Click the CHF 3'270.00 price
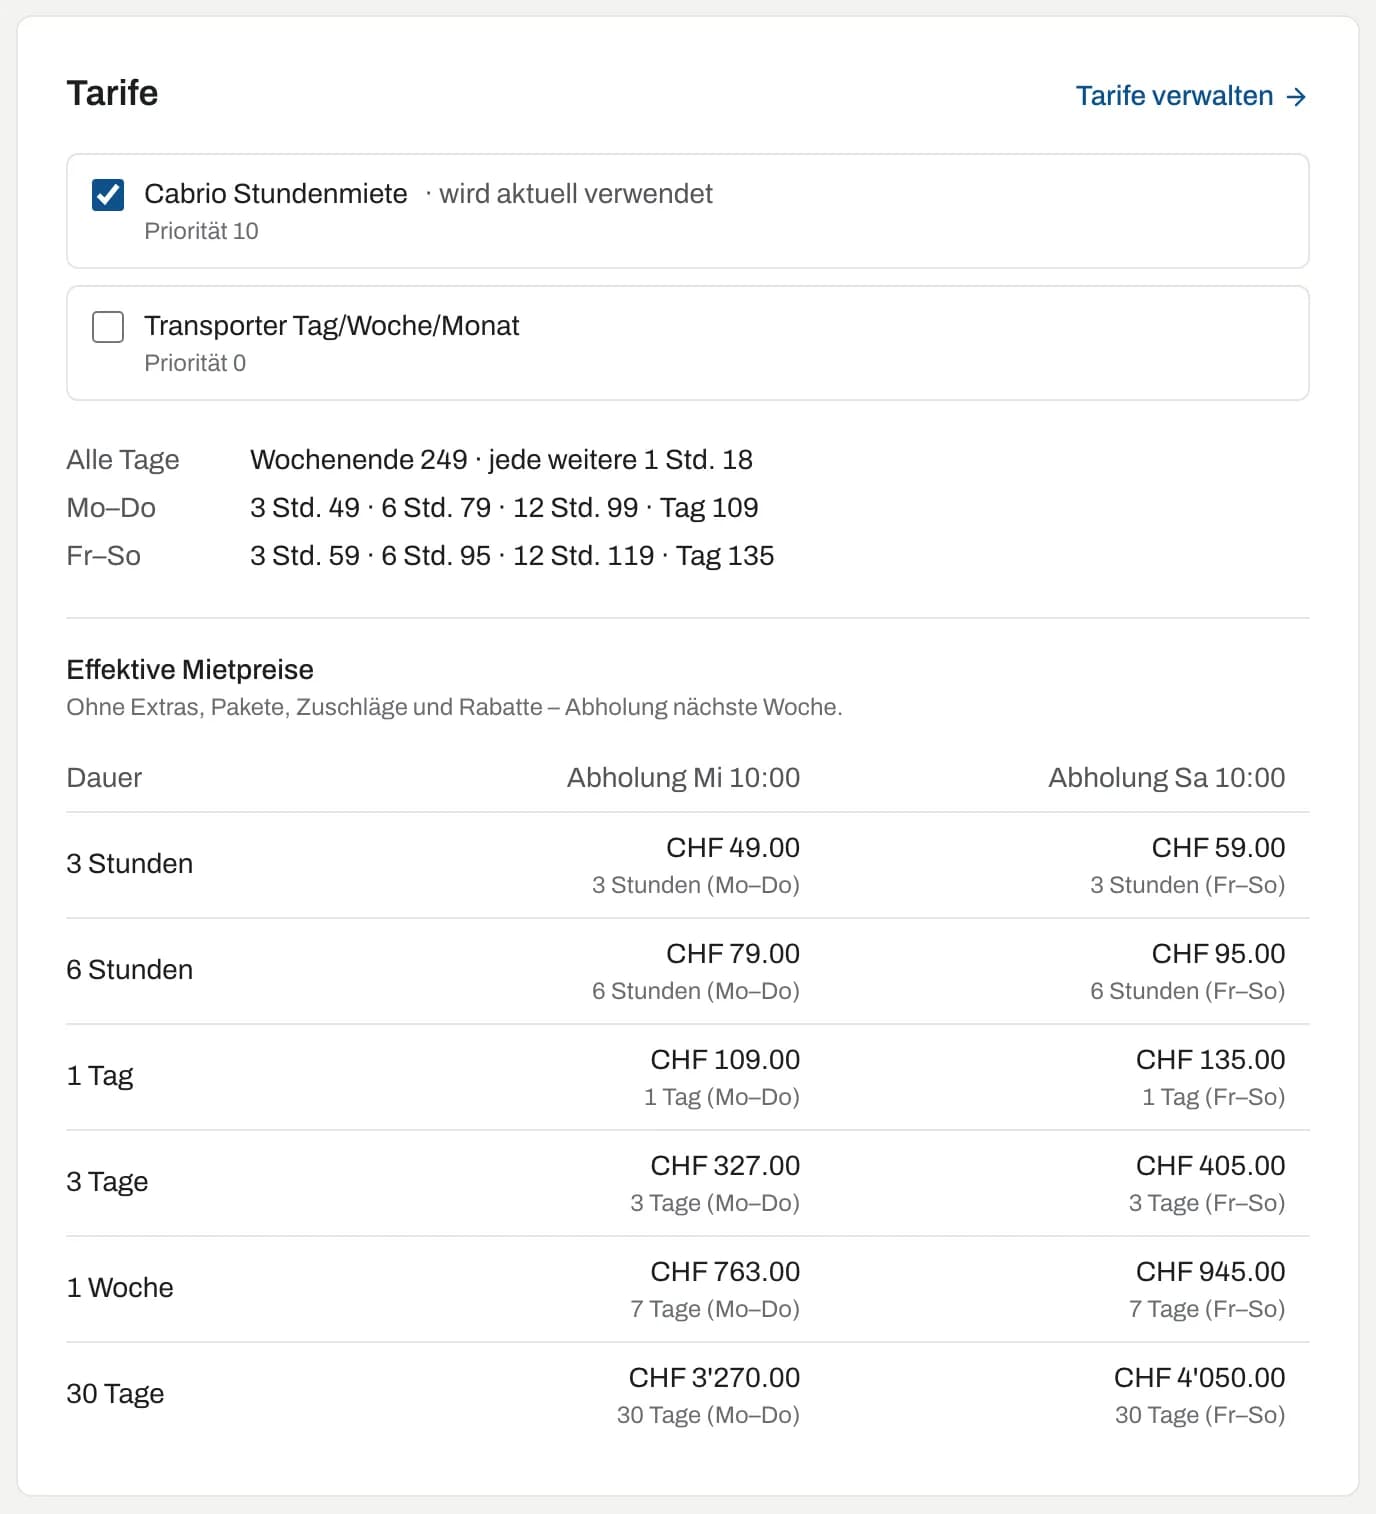This screenshot has width=1376, height=1514. click(714, 1377)
